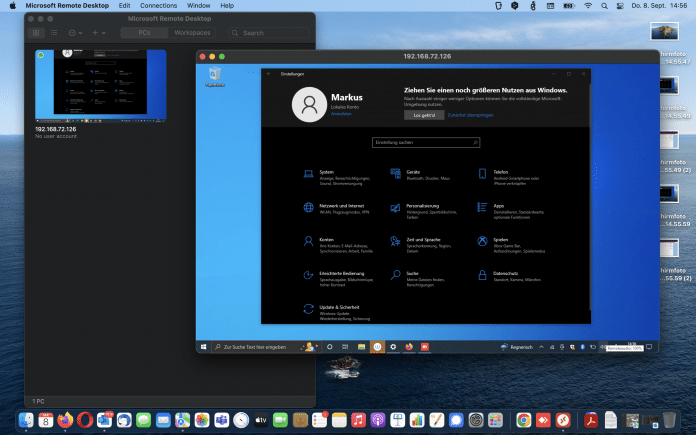Open the Trash in the macOS Dock

pos(669,420)
